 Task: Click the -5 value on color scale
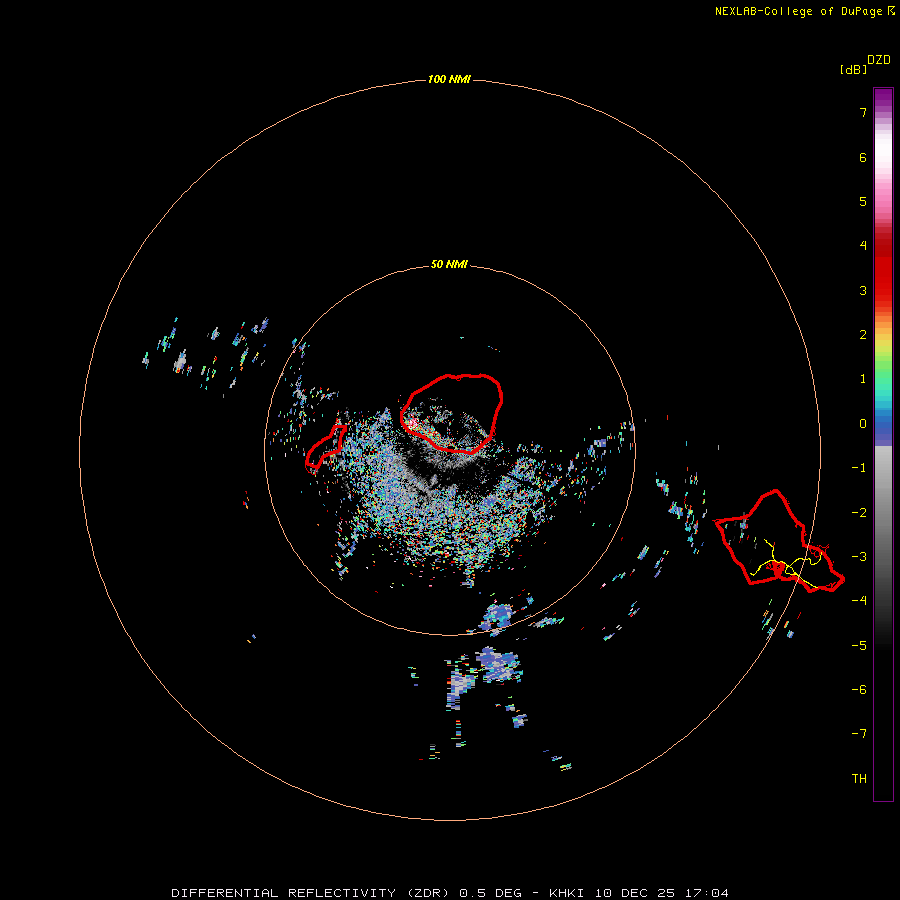(859, 646)
